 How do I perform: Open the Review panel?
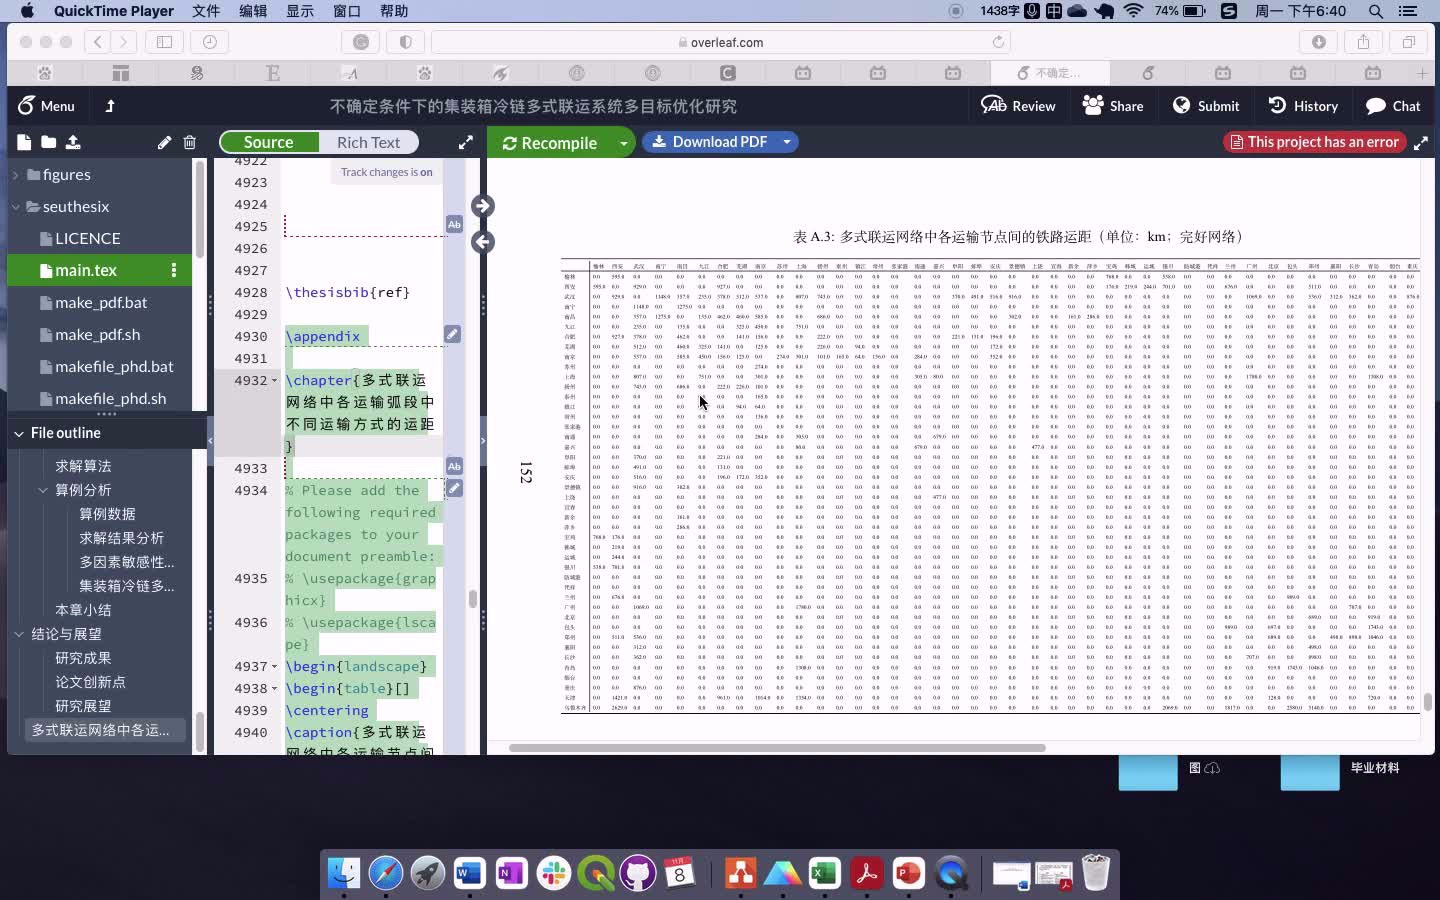[x=1018, y=106]
